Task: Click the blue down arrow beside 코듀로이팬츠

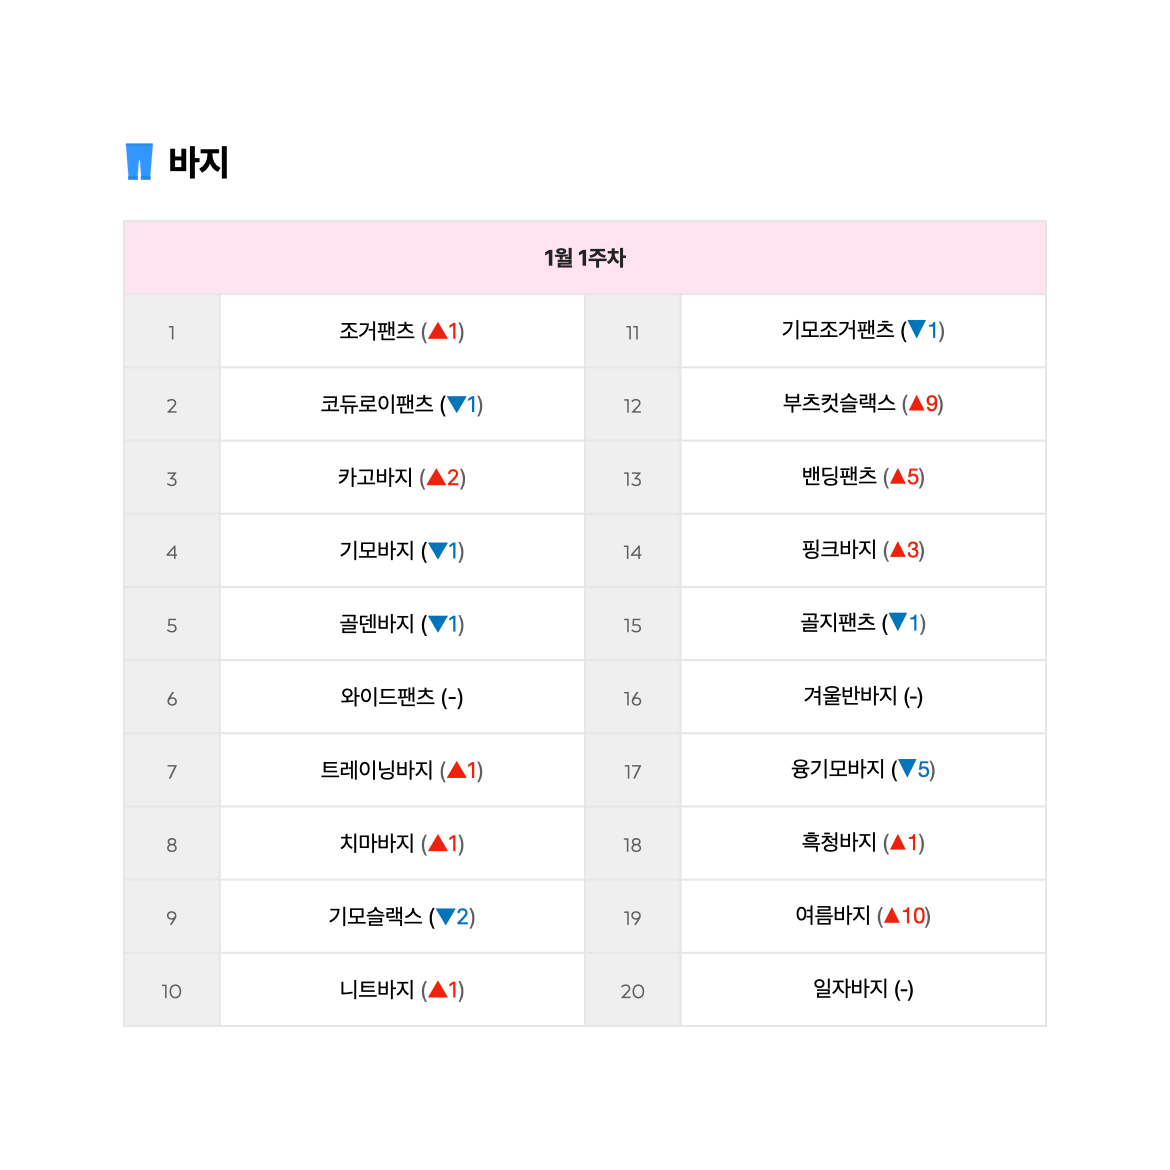Action: point(457,404)
